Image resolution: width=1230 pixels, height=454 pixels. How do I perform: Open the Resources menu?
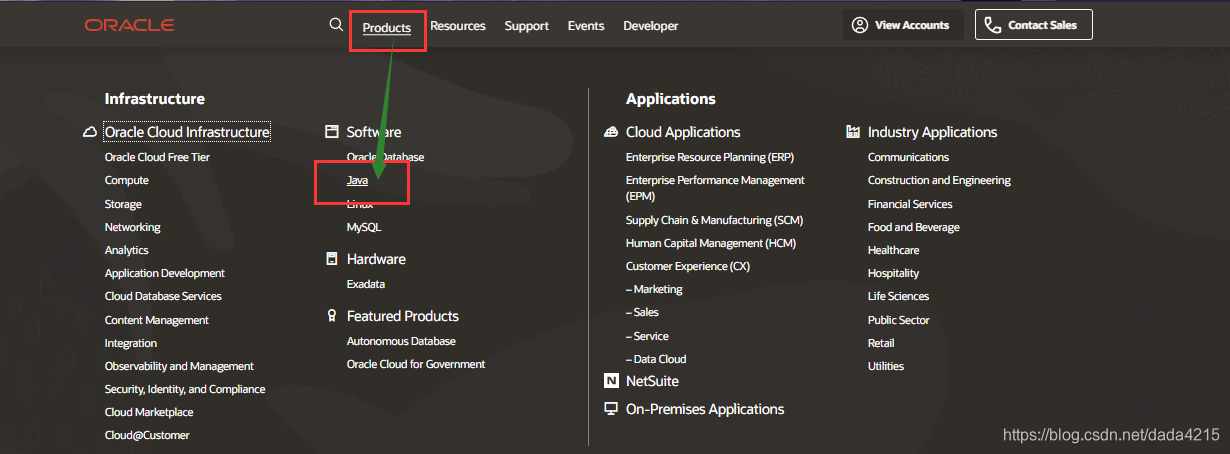click(458, 26)
